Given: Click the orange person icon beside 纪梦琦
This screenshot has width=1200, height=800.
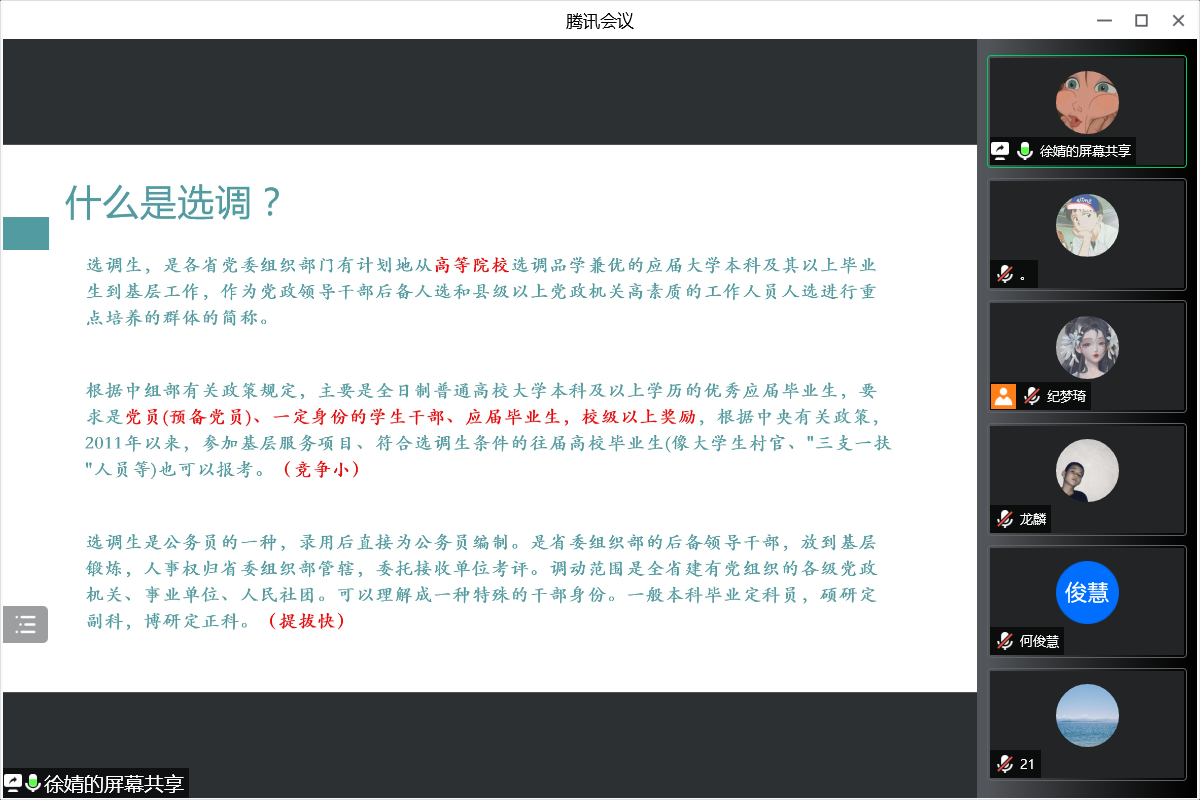Looking at the screenshot, I should click(1003, 396).
